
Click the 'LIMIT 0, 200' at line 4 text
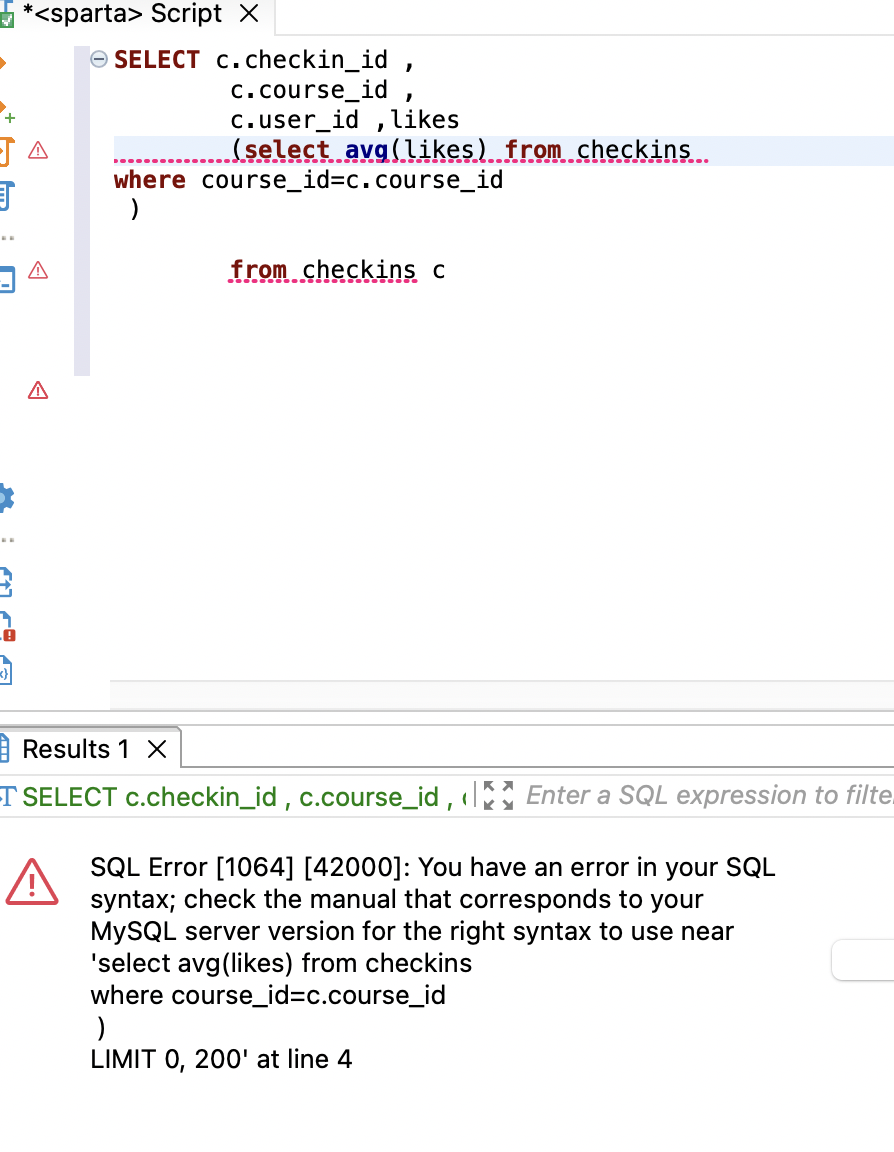[221, 1059]
